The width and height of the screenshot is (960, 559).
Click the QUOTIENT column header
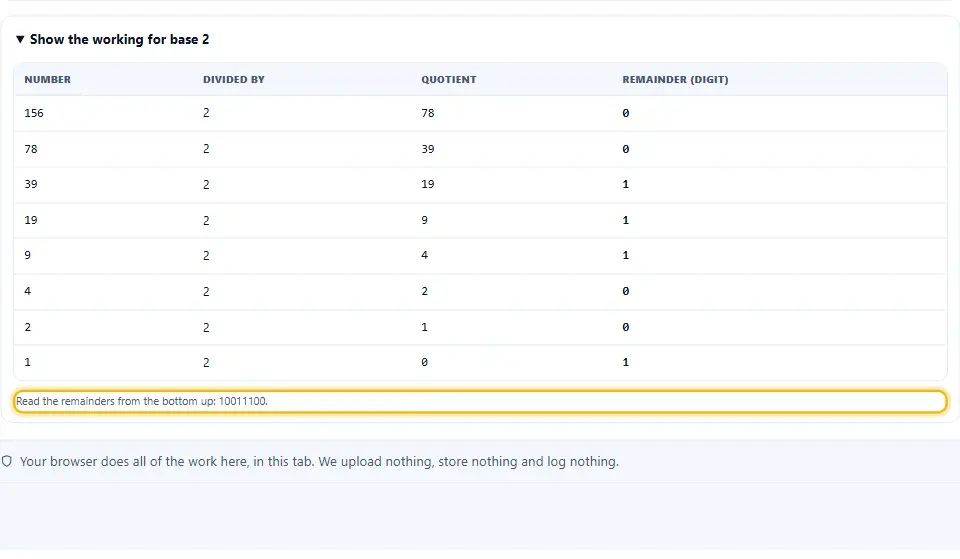click(449, 80)
